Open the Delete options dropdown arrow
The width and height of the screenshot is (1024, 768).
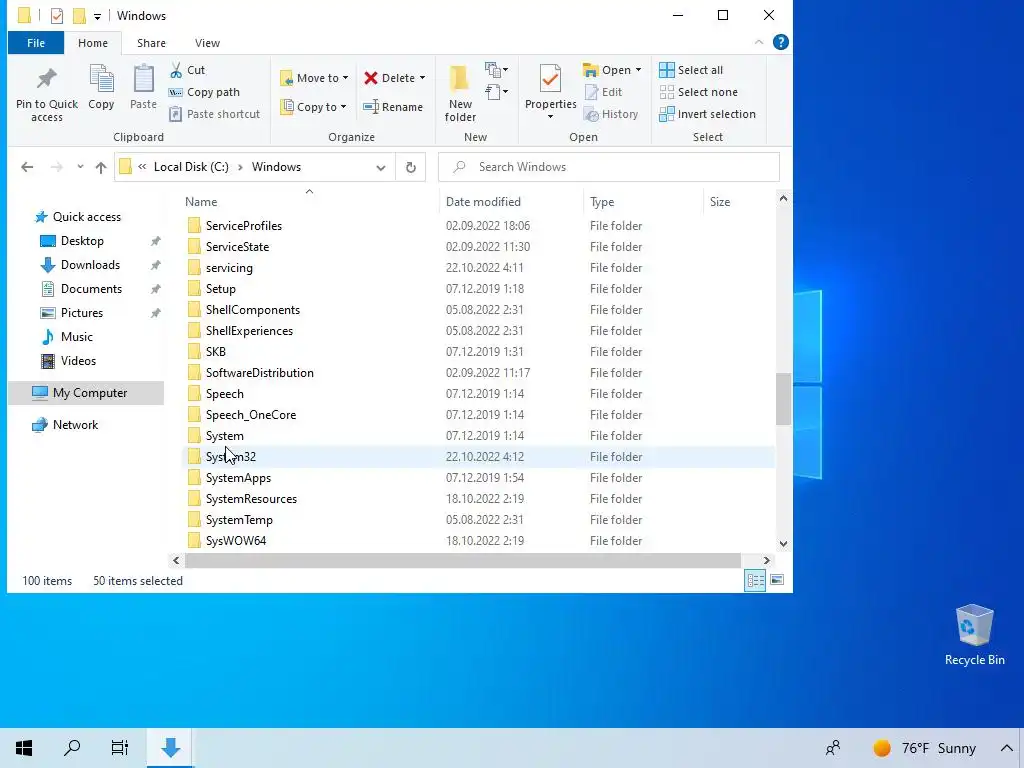pyautogui.click(x=422, y=78)
